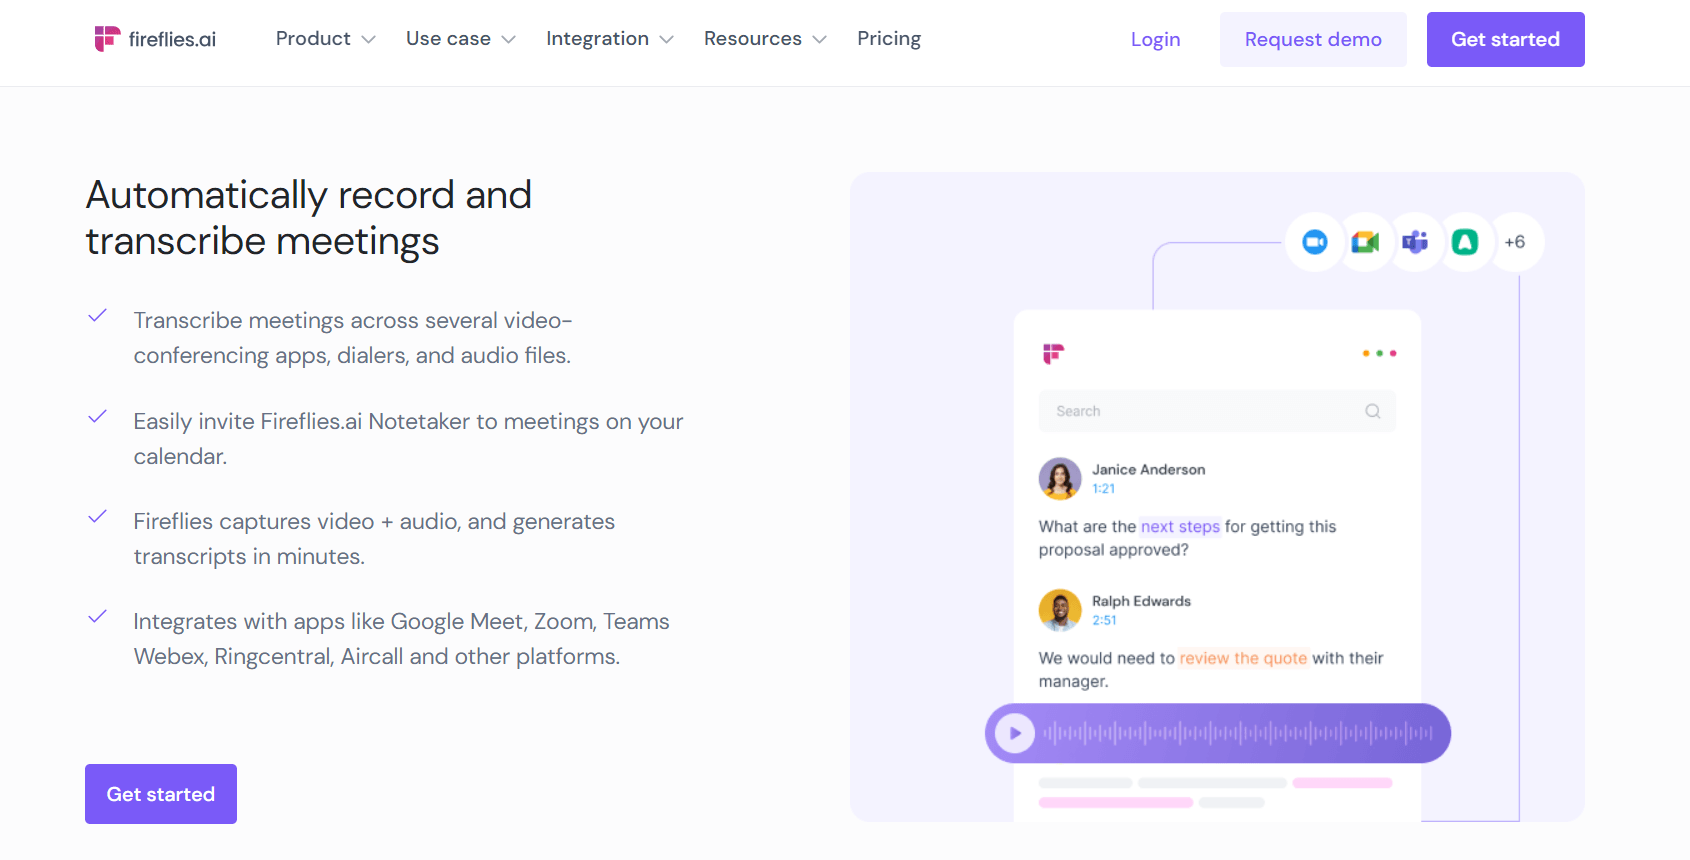Click the Get started button below the list
The image size is (1690, 860).
(161, 794)
